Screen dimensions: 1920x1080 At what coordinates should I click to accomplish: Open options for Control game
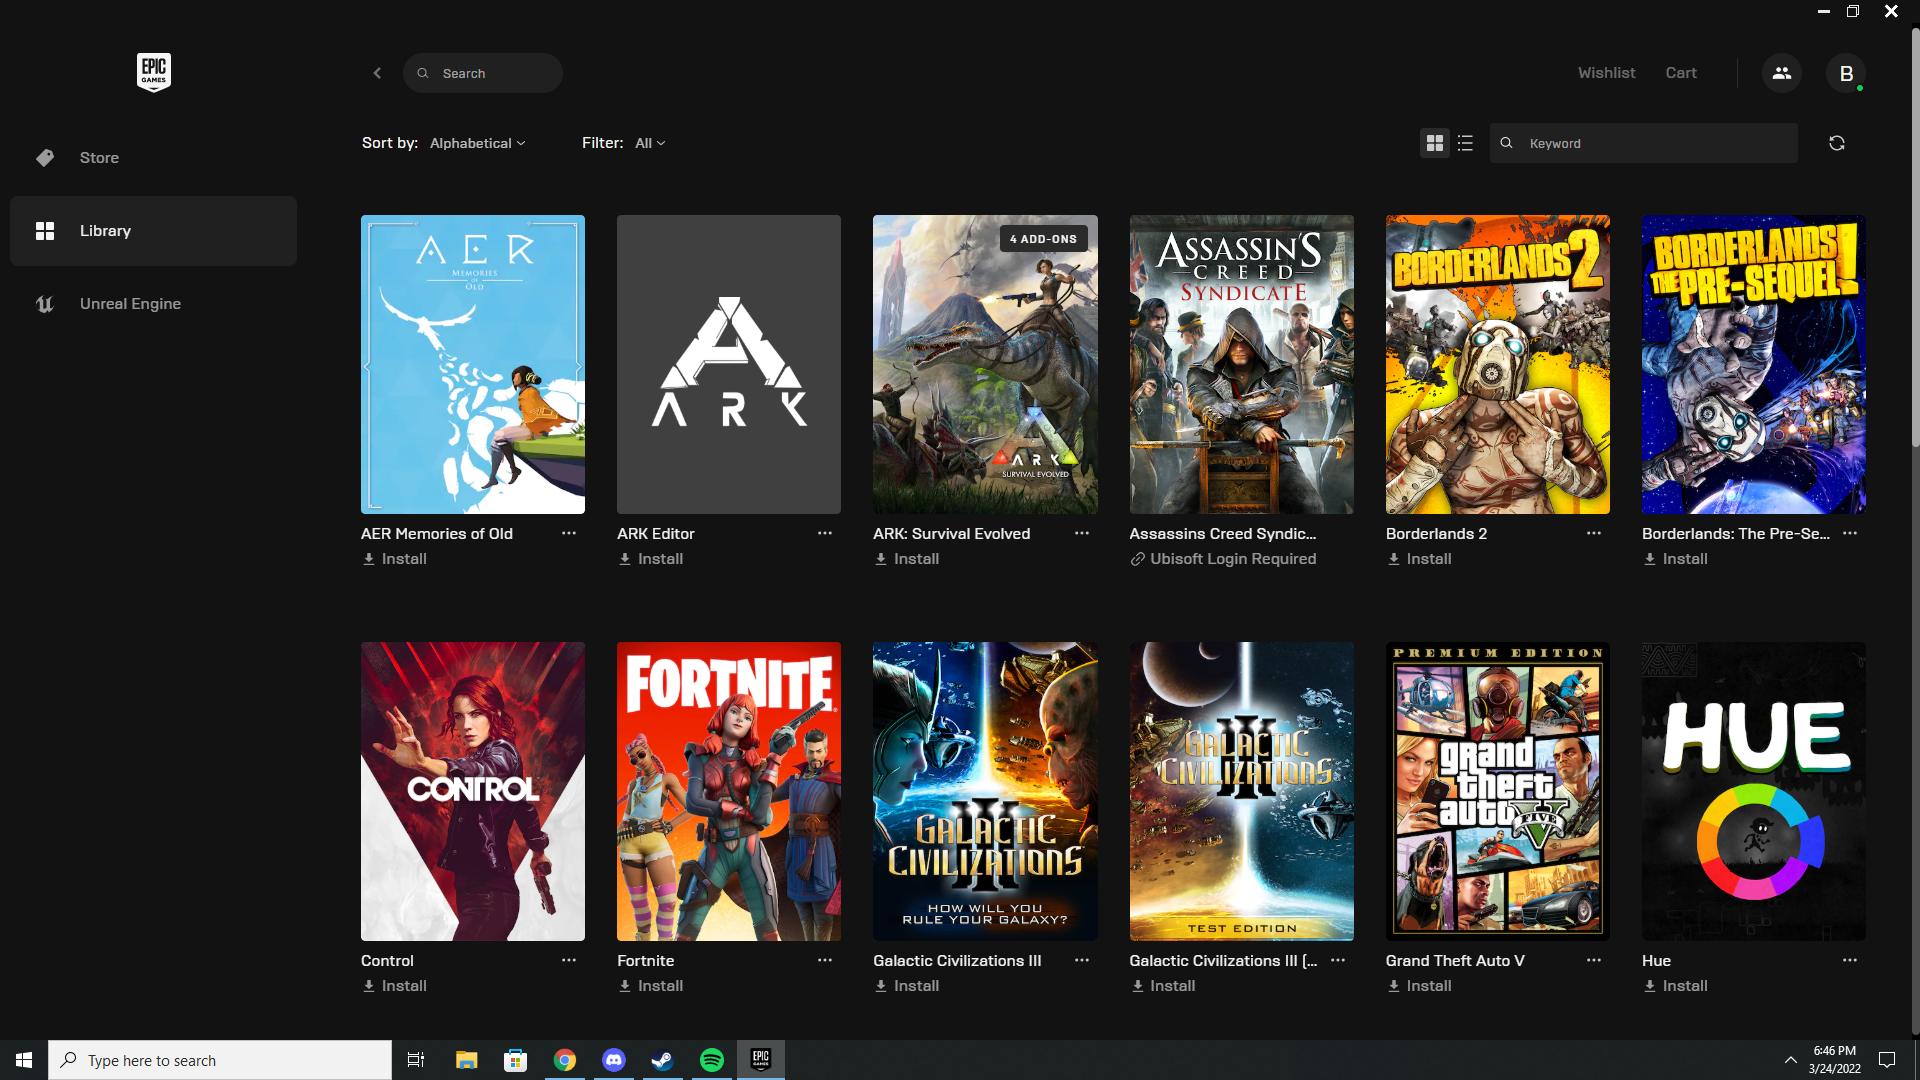[x=568, y=960]
